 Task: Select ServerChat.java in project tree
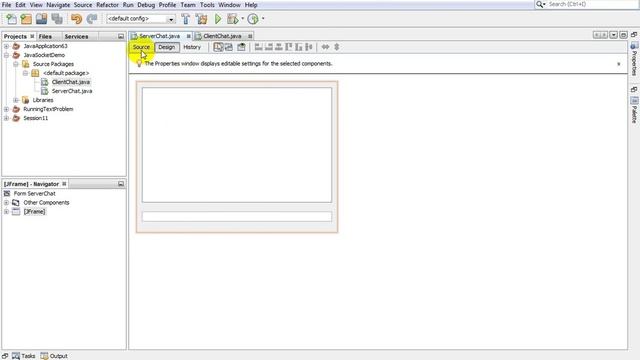[72, 91]
